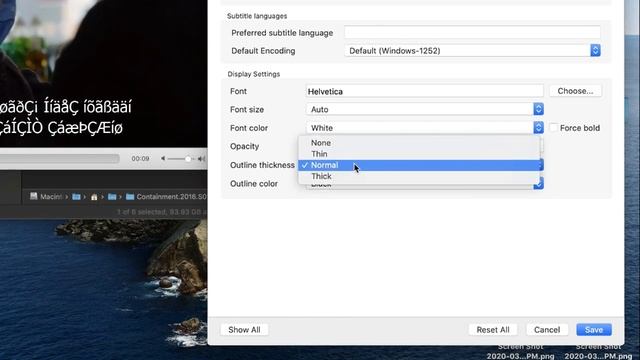Click the Show All button

(x=244, y=330)
